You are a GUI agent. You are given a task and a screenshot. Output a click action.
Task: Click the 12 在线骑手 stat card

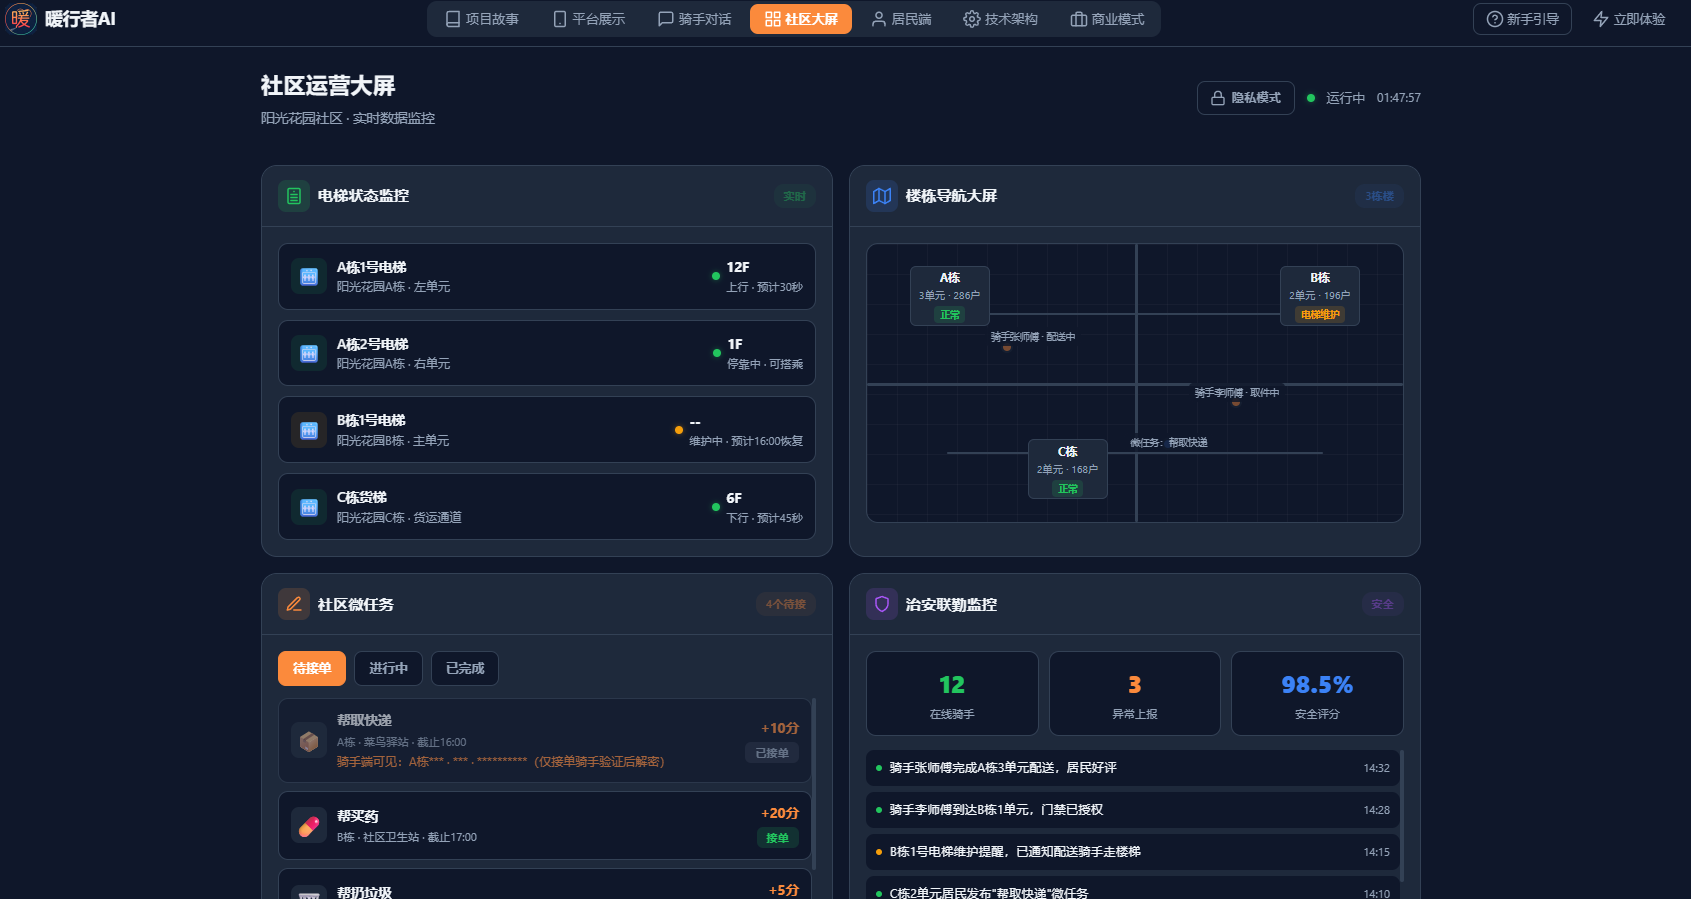coord(952,694)
